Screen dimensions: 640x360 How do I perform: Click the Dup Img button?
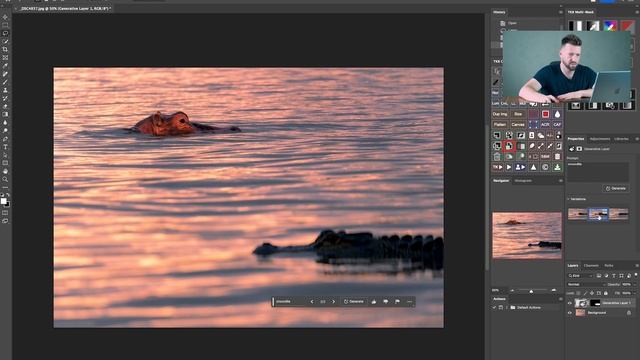[x=500, y=114]
